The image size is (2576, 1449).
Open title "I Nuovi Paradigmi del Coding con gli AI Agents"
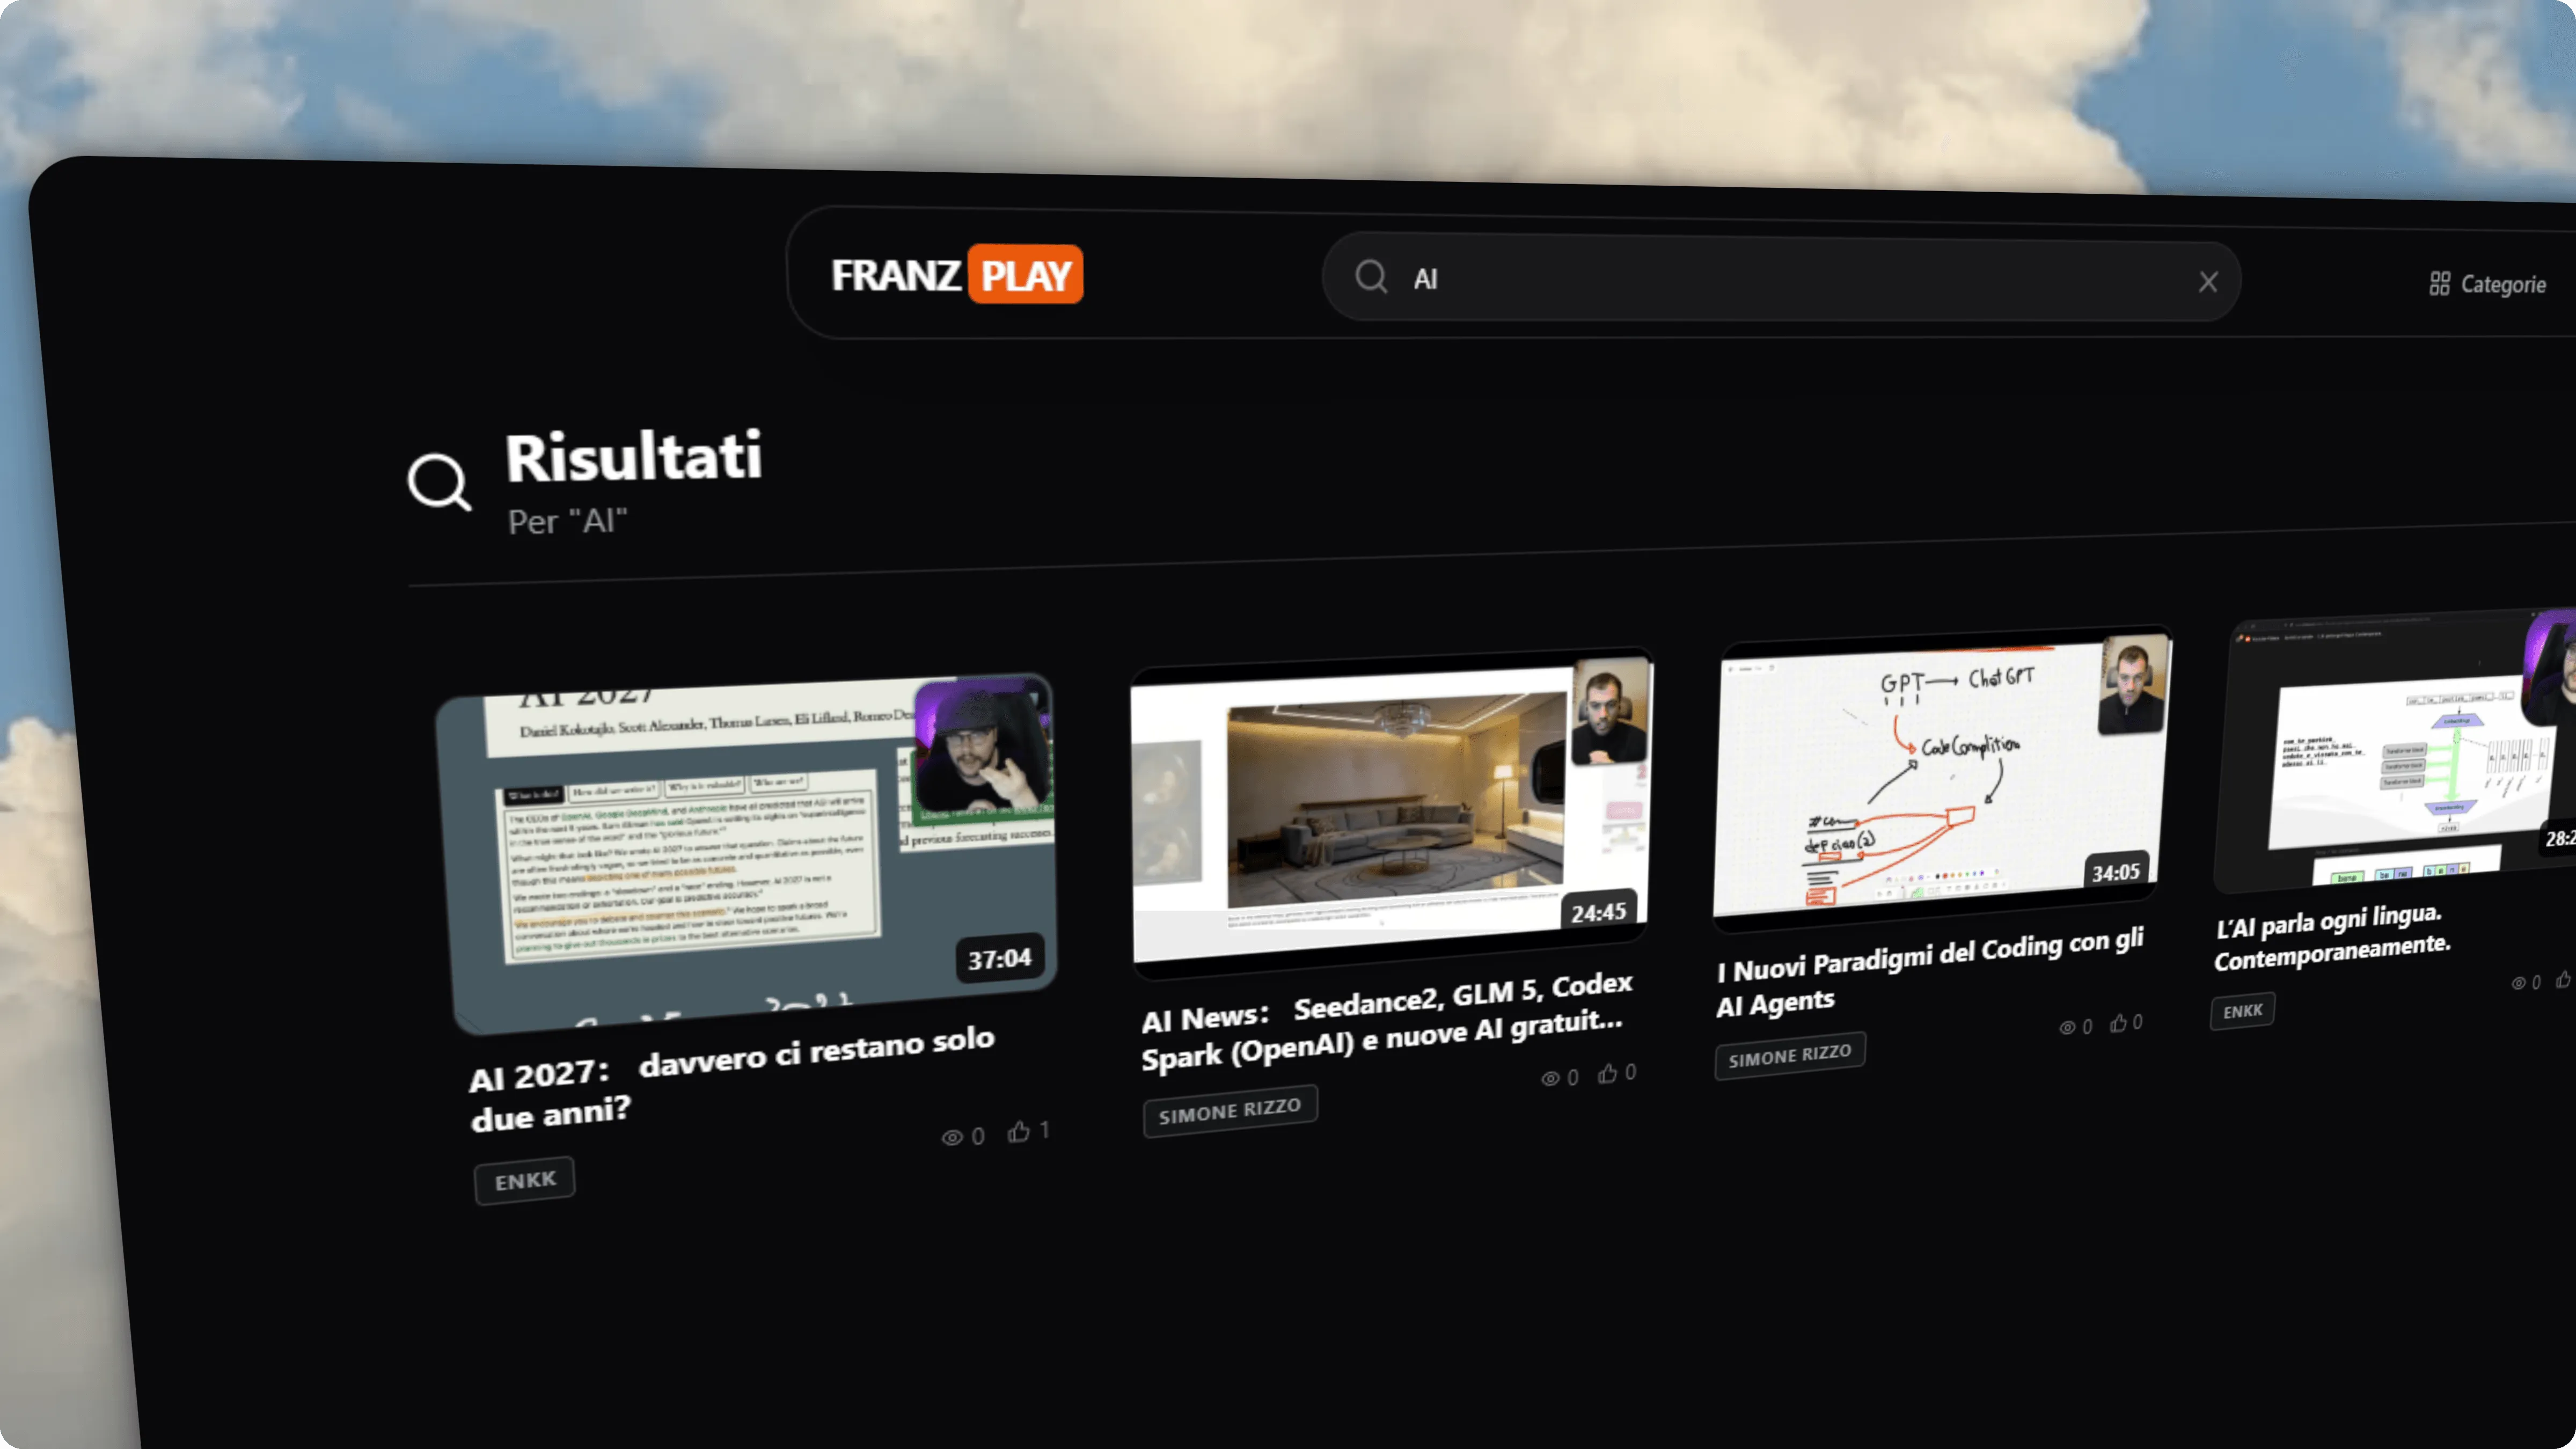pyautogui.click(x=1929, y=971)
